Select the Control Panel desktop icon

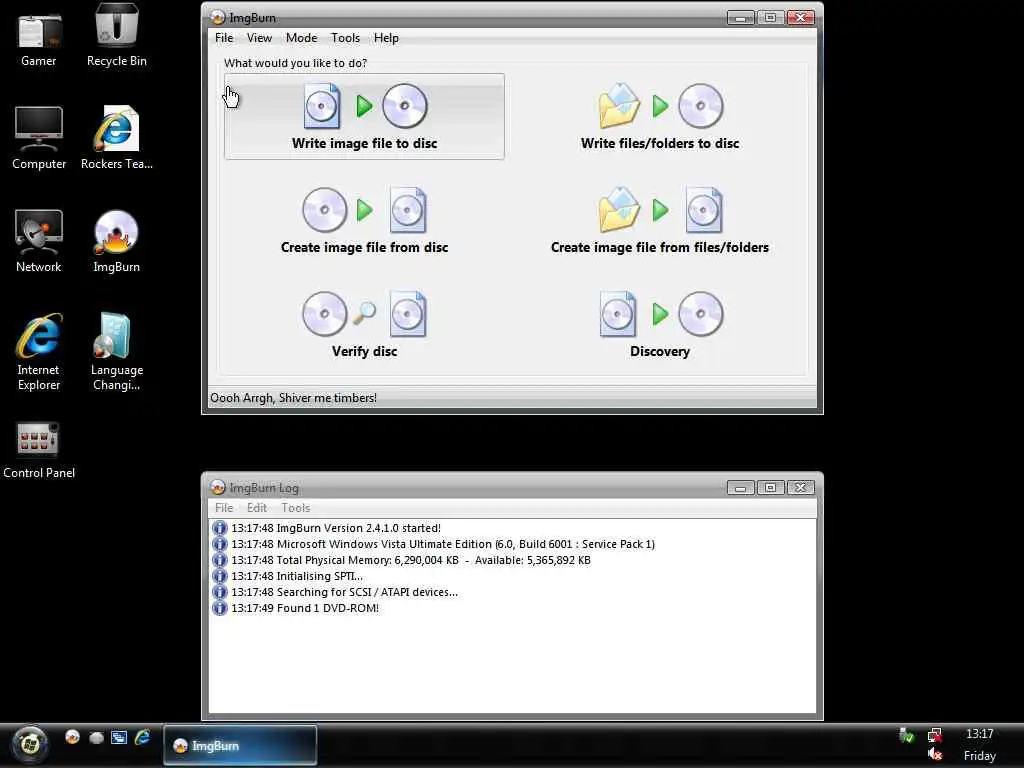click(x=39, y=451)
